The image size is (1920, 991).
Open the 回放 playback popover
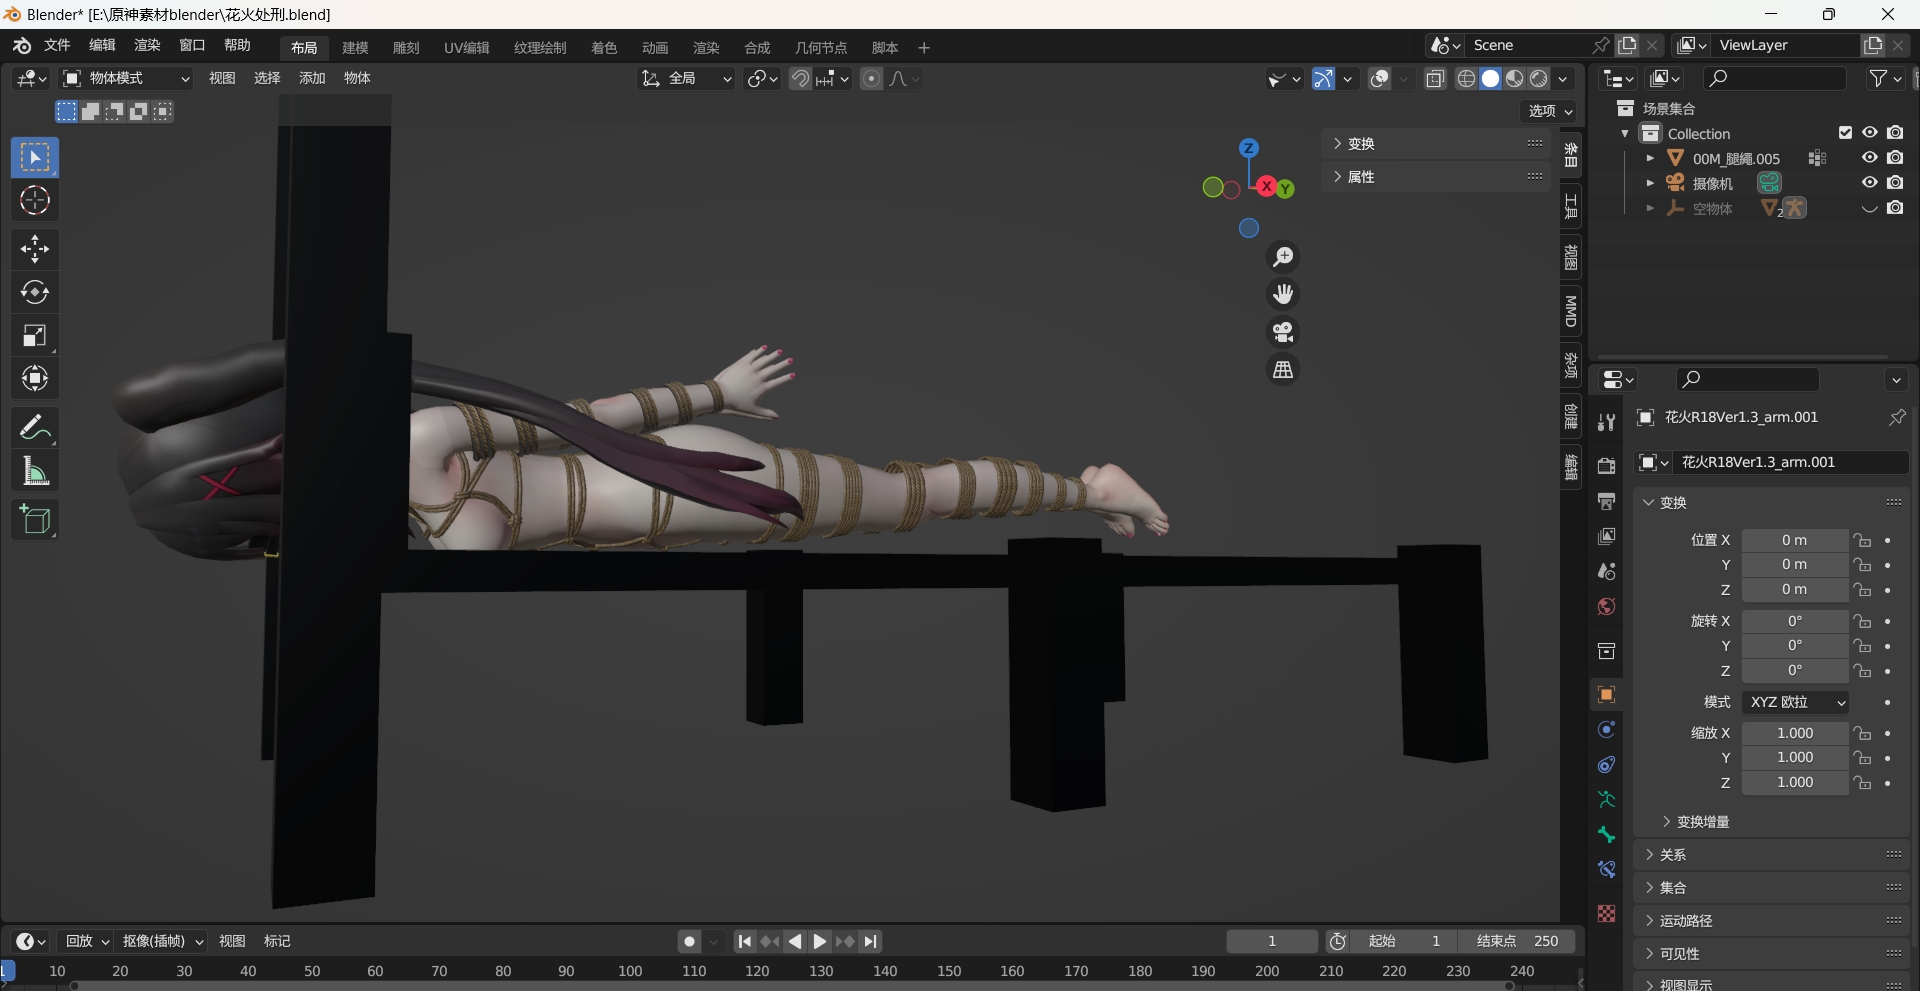[87, 941]
